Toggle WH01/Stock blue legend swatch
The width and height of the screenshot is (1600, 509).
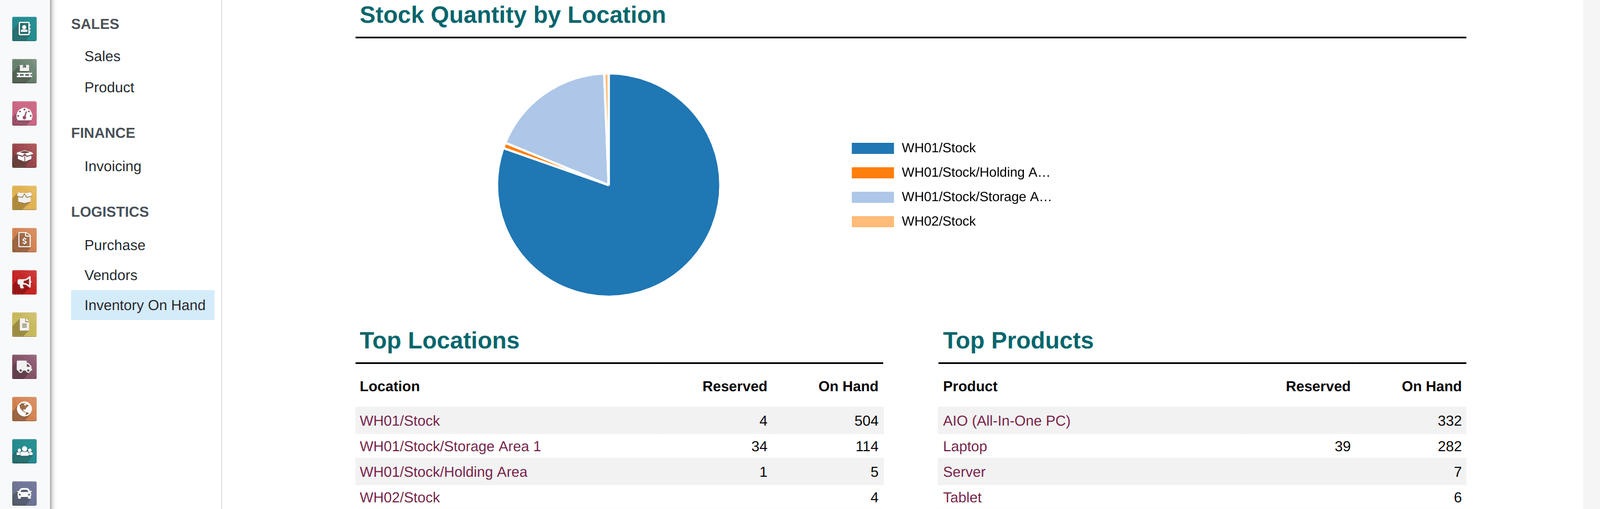(x=872, y=148)
